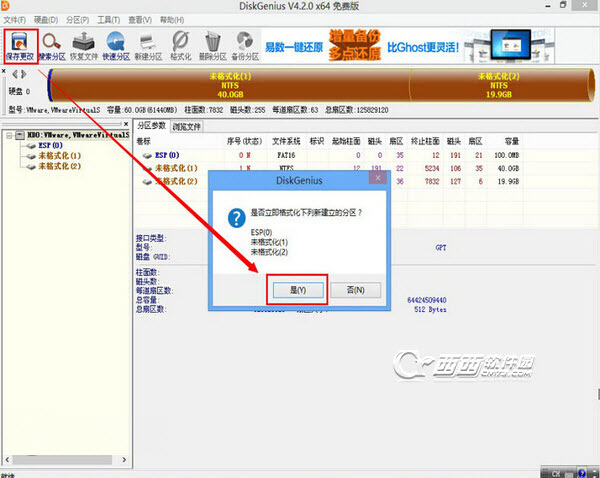Screen dimensions: 600x478
Task: Click the 512 Bytes sector size value
Action: click(x=430, y=309)
